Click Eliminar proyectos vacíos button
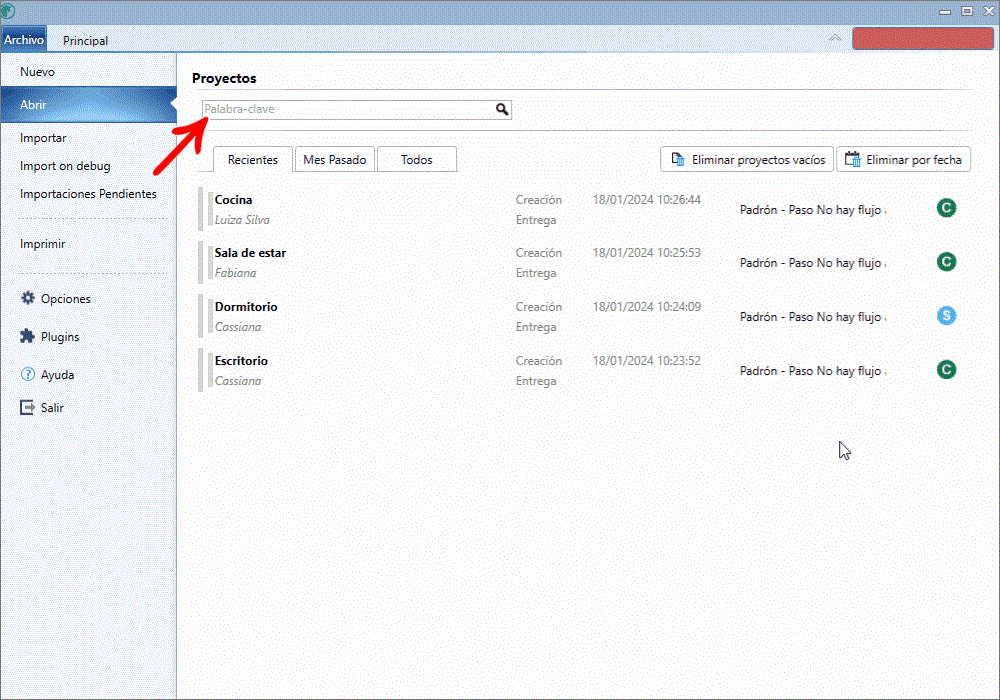This screenshot has width=1000, height=700. click(747, 159)
